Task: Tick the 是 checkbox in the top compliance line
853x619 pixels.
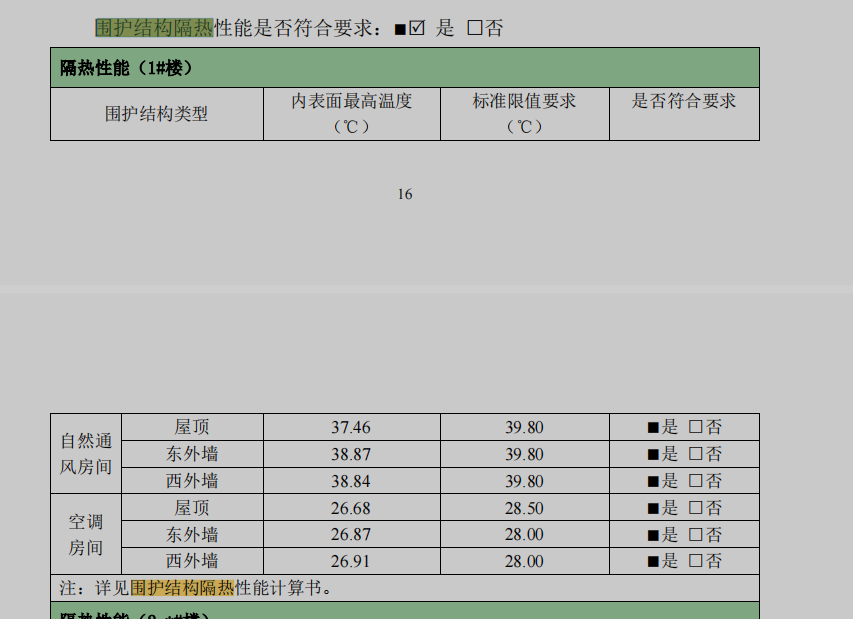Action: [x=417, y=28]
